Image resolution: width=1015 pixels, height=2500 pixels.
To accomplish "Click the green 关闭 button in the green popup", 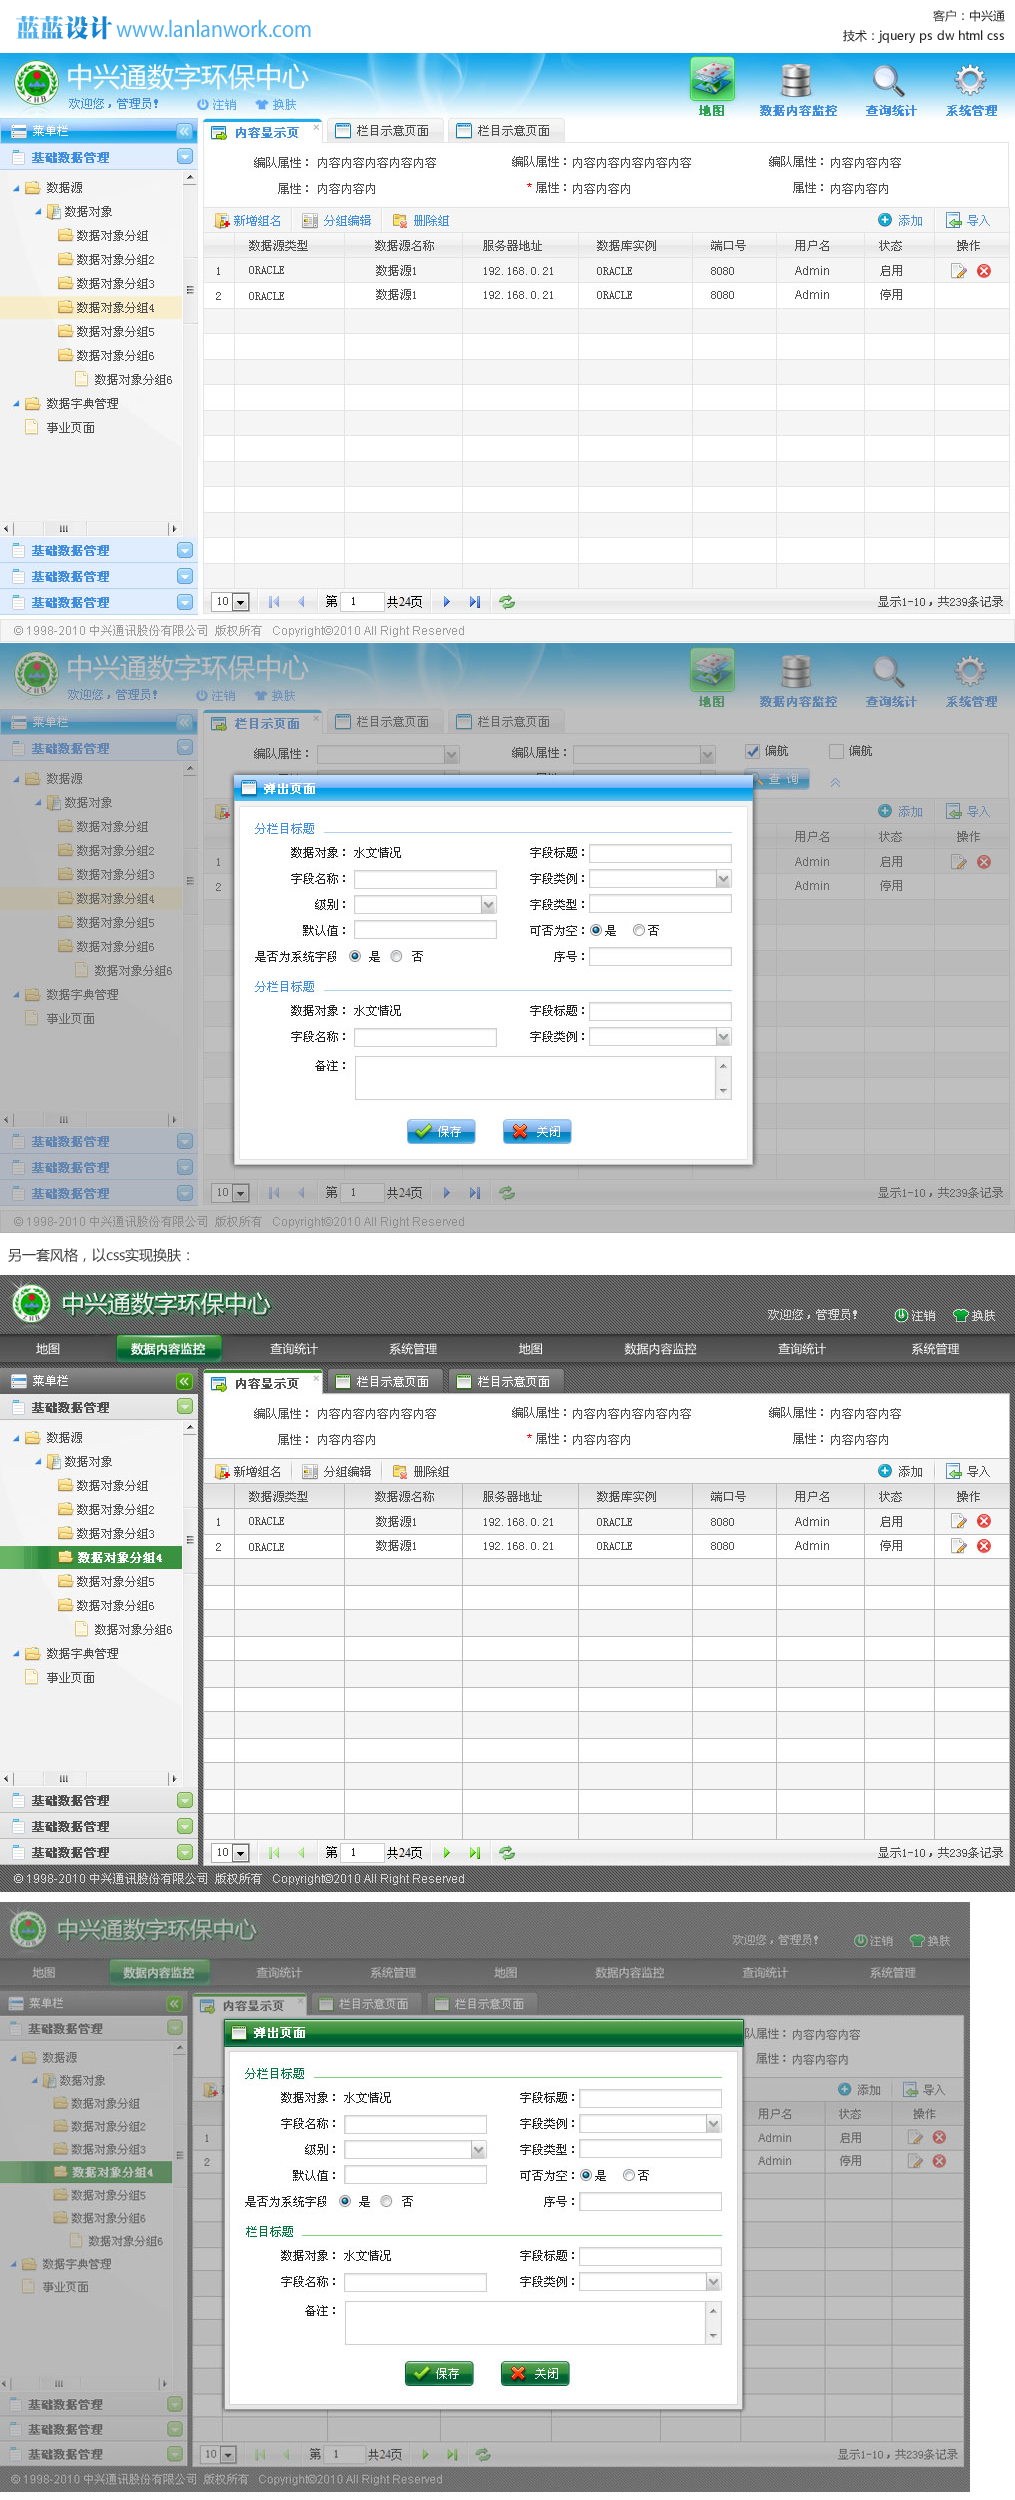I will click(x=535, y=2373).
